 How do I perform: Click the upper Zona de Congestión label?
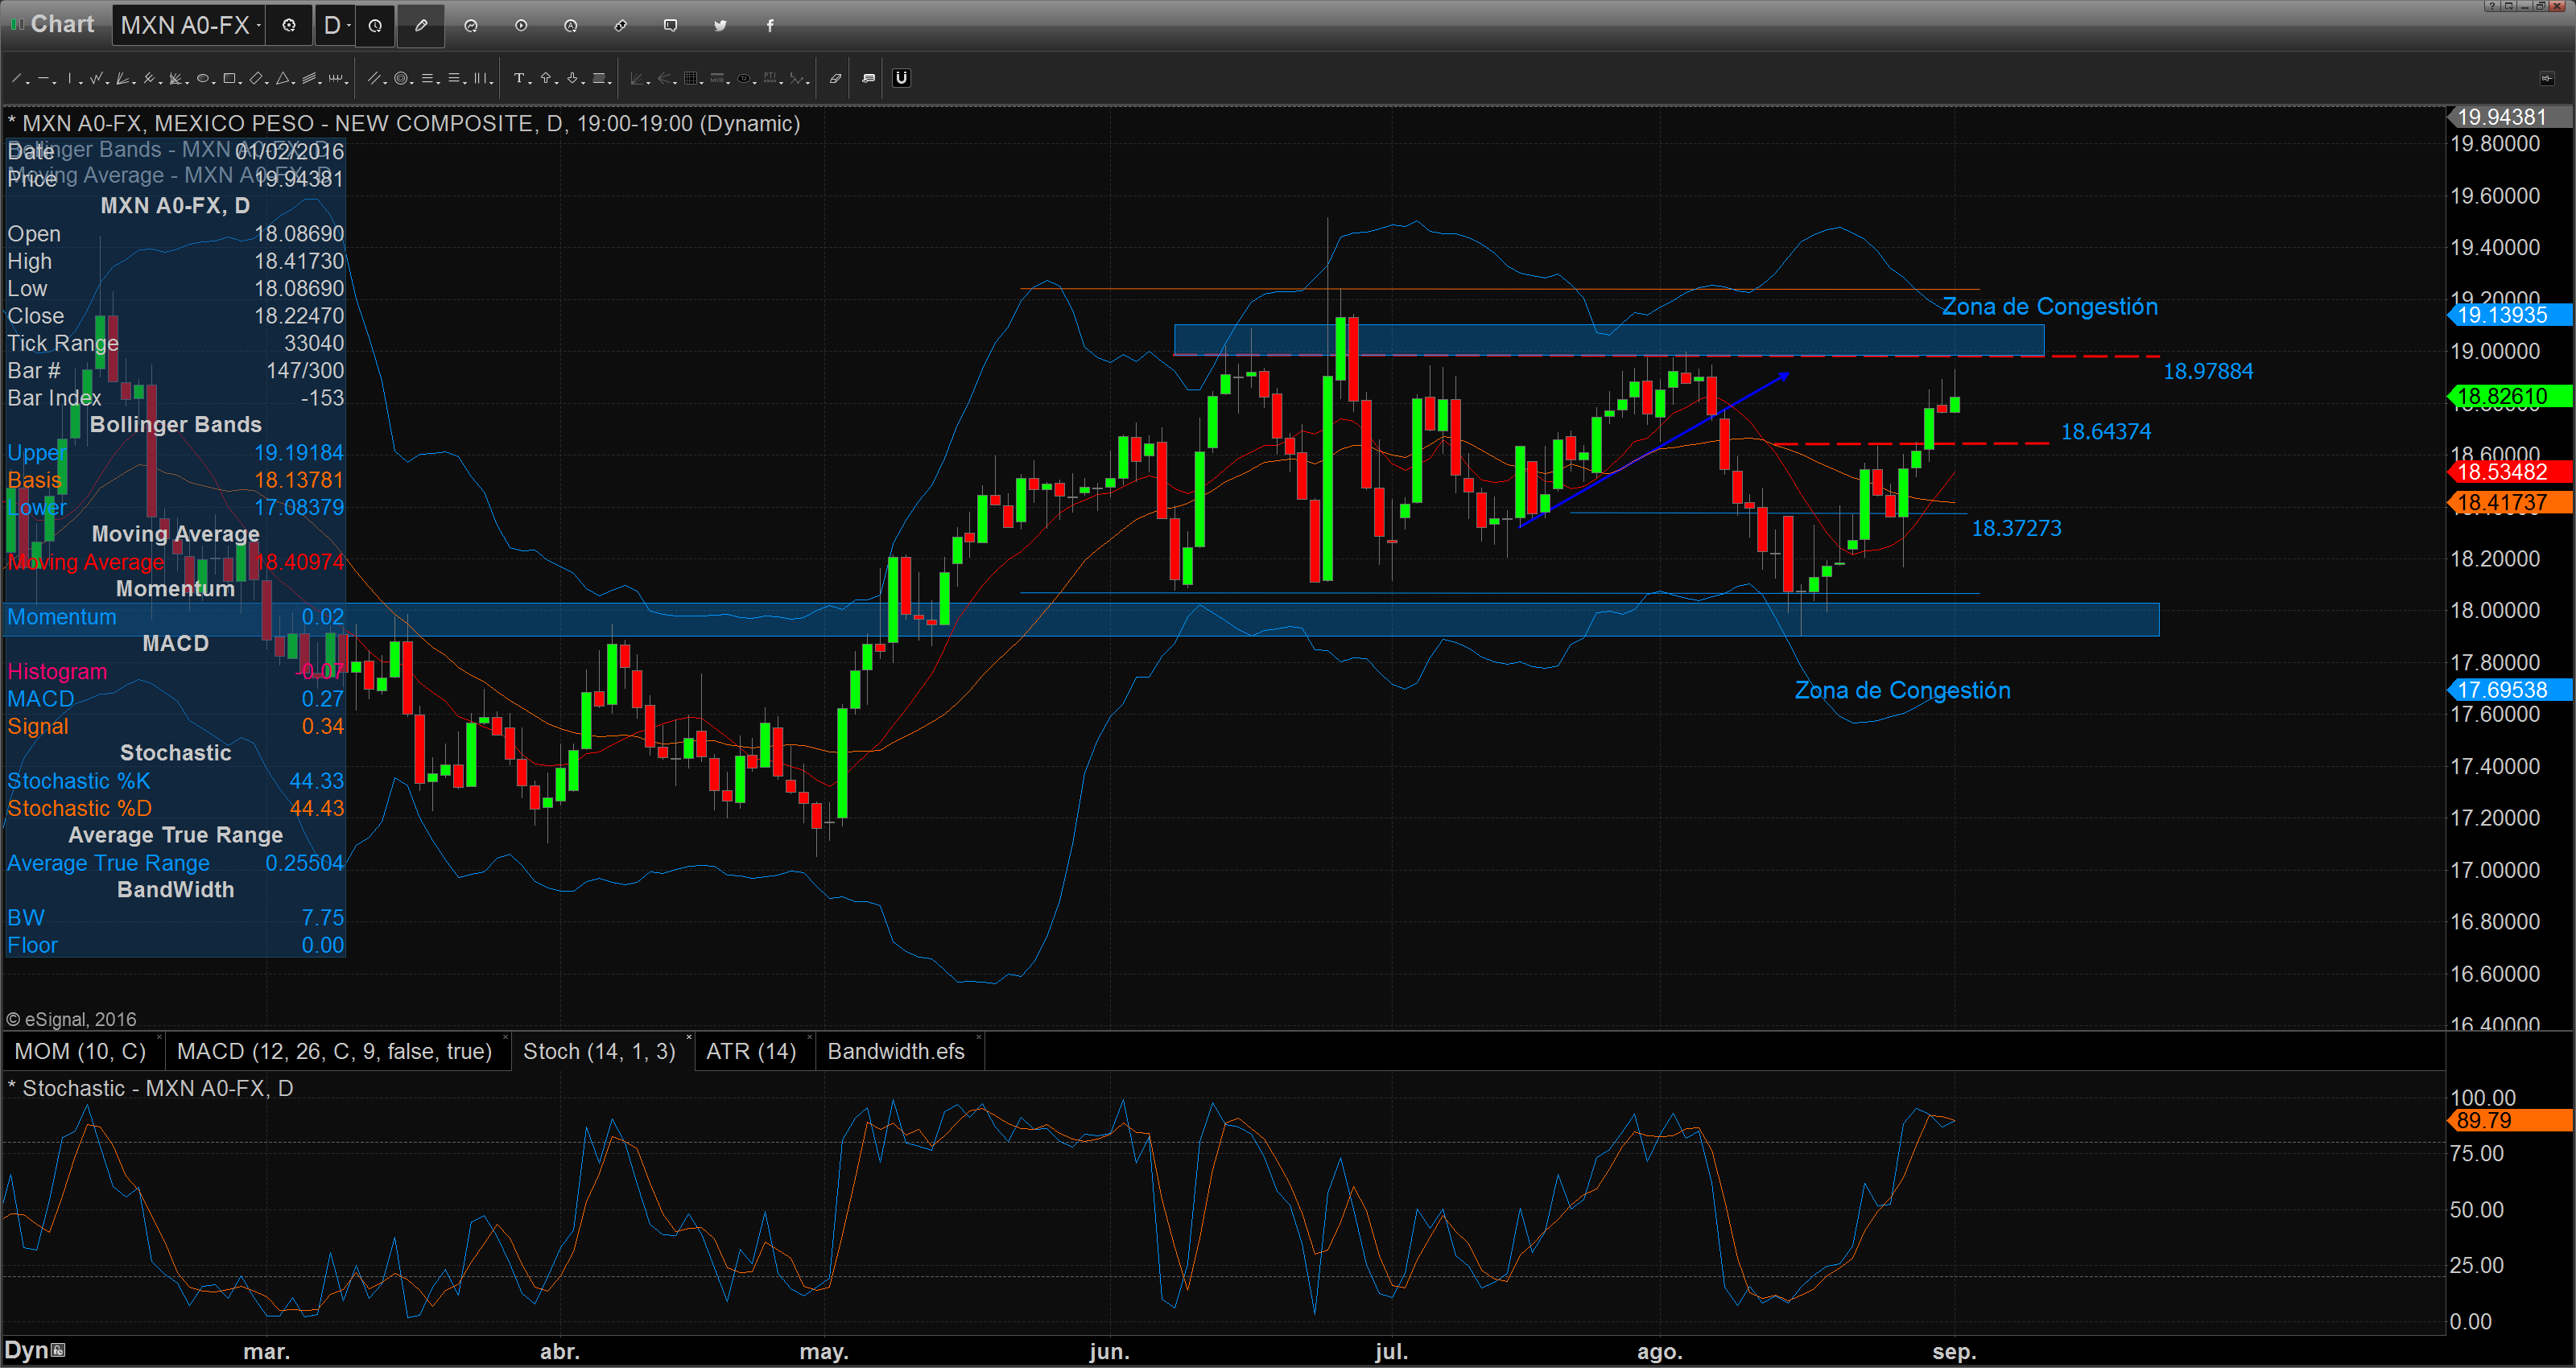2049,306
